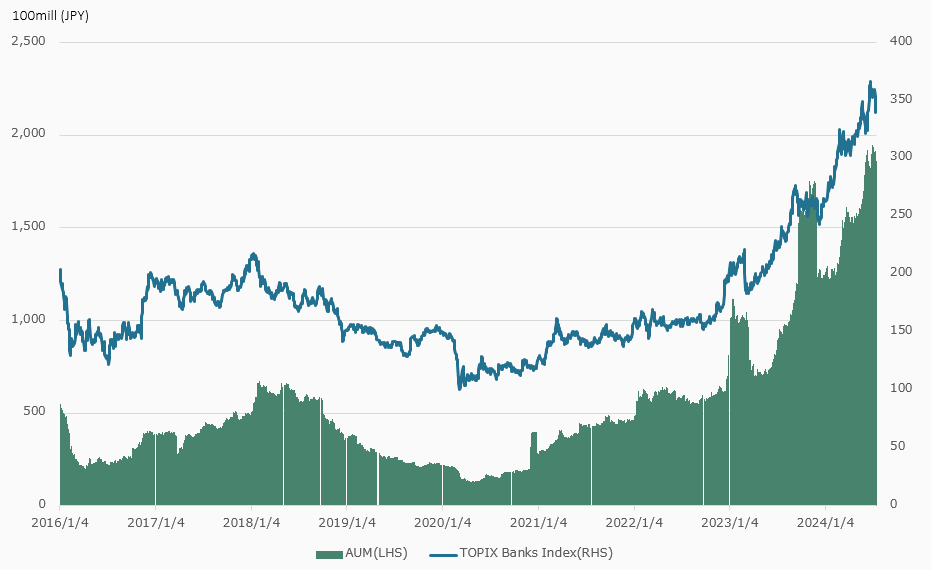This screenshot has width=931, height=570.
Task: Click the 2017/1/4 date on x-axis
Action: tap(156, 523)
